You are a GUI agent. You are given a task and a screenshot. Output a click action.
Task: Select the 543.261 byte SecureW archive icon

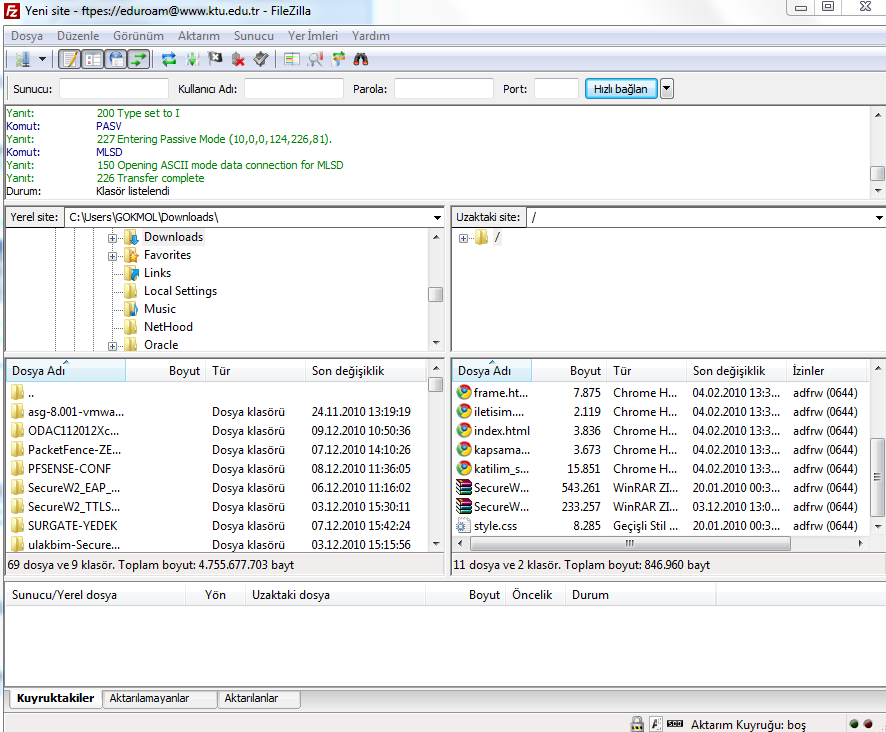point(464,487)
